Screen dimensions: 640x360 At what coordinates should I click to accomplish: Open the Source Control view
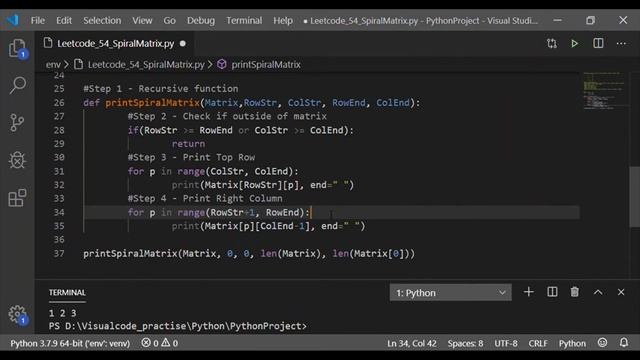point(17,122)
